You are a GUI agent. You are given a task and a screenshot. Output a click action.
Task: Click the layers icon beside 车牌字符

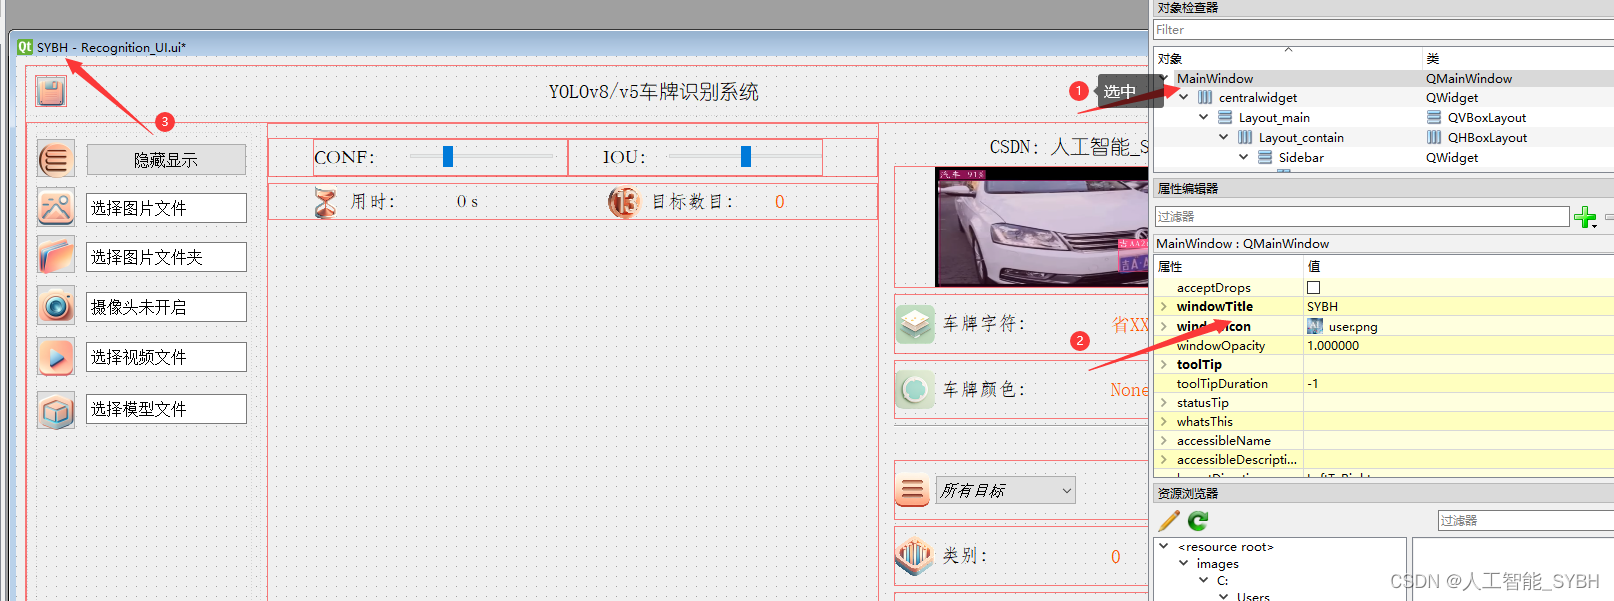(915, 324)
